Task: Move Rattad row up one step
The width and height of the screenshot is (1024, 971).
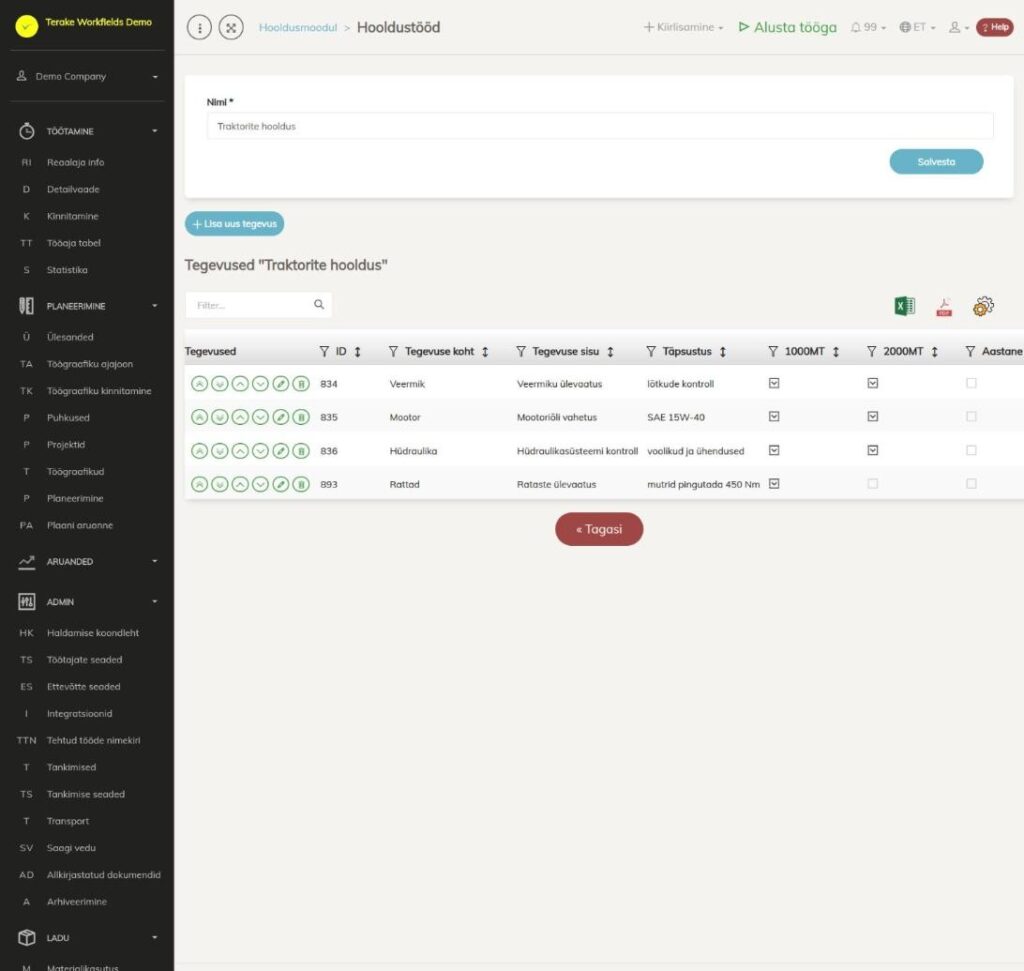Action: 240,485
